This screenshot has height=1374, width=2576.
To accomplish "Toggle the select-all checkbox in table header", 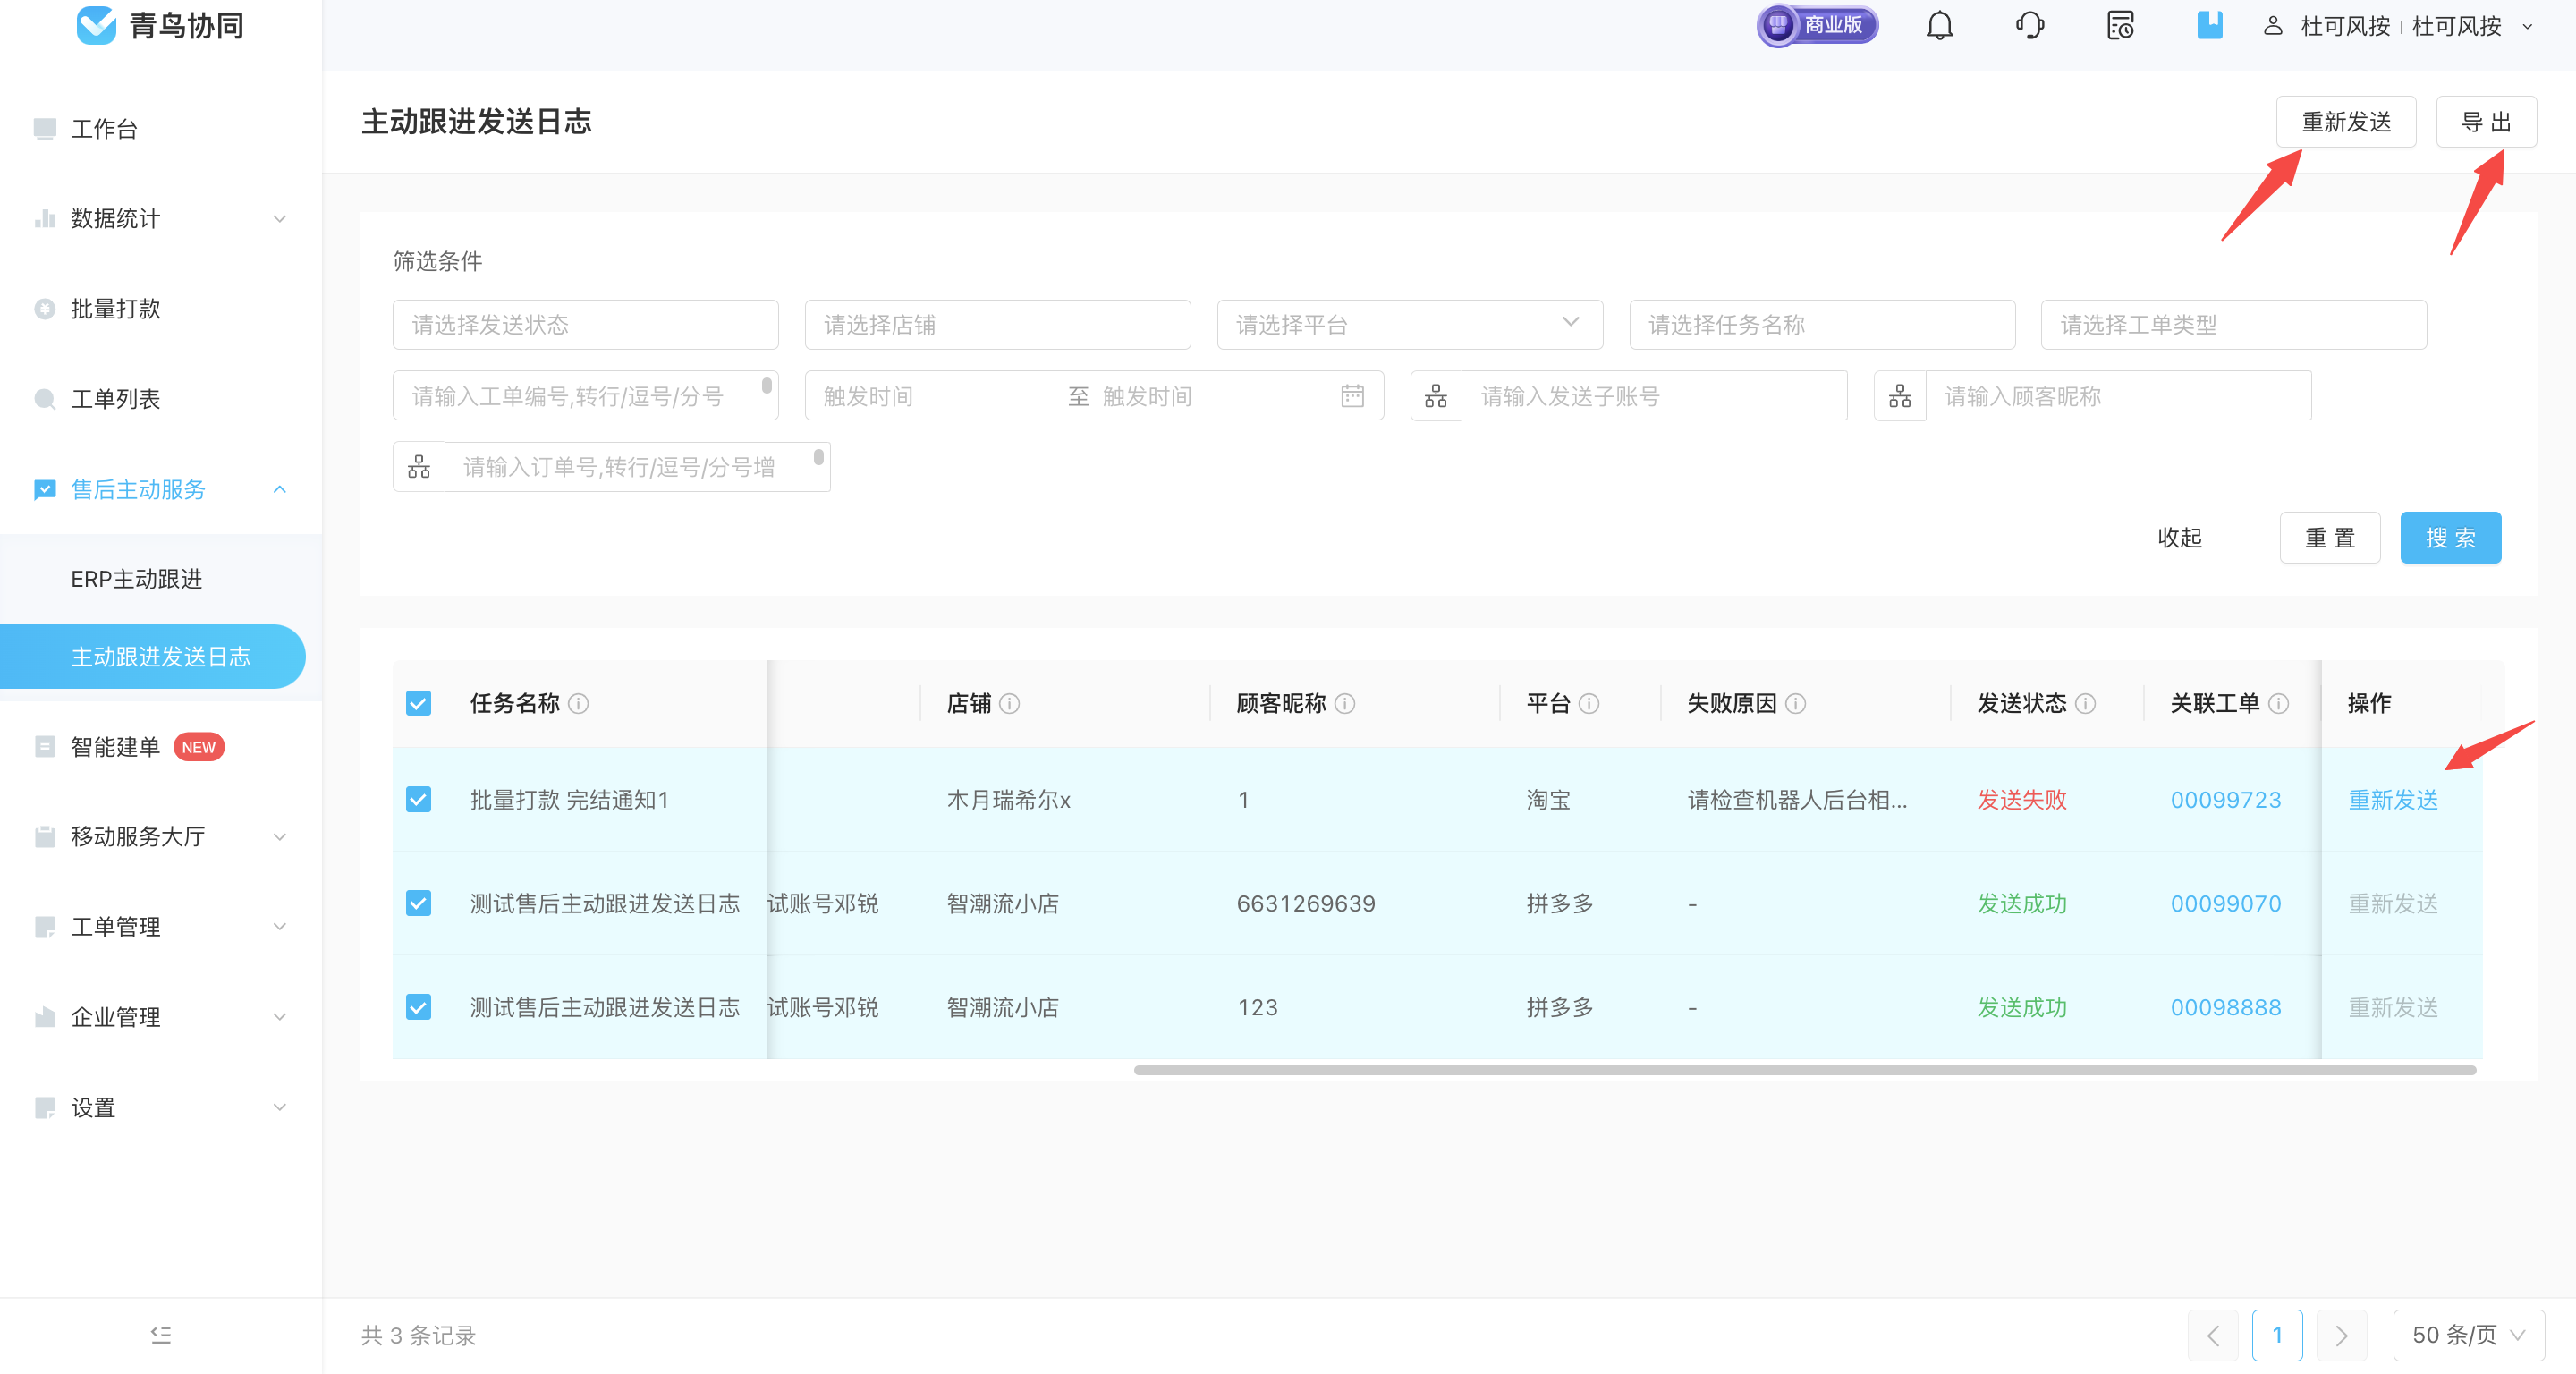I will click(419, 703).
